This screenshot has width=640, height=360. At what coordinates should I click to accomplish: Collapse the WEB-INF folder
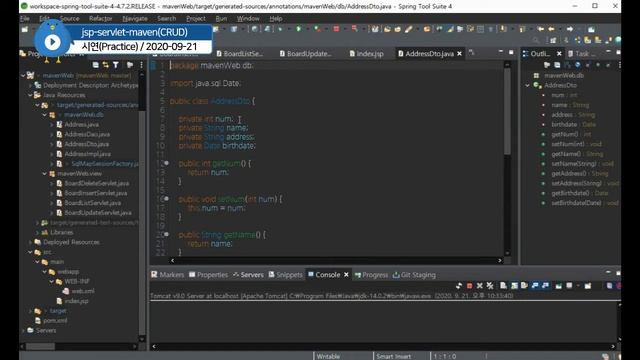[52, 281]
